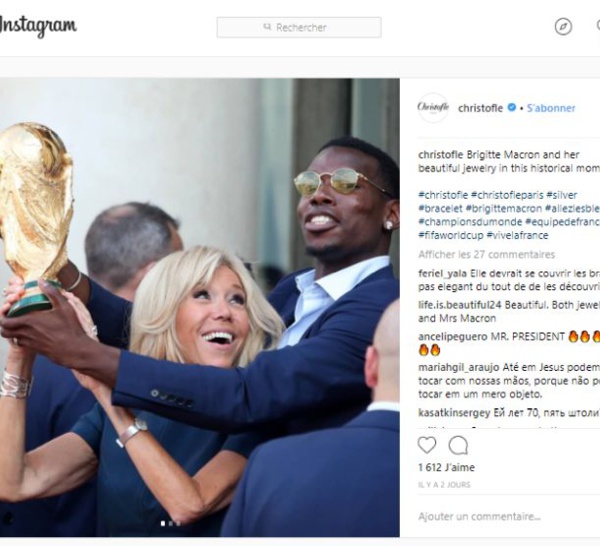Open the #fifaworldcup hashtag
Image resolution: width=600 pixels, height=546 pixels.
[451, 235]
